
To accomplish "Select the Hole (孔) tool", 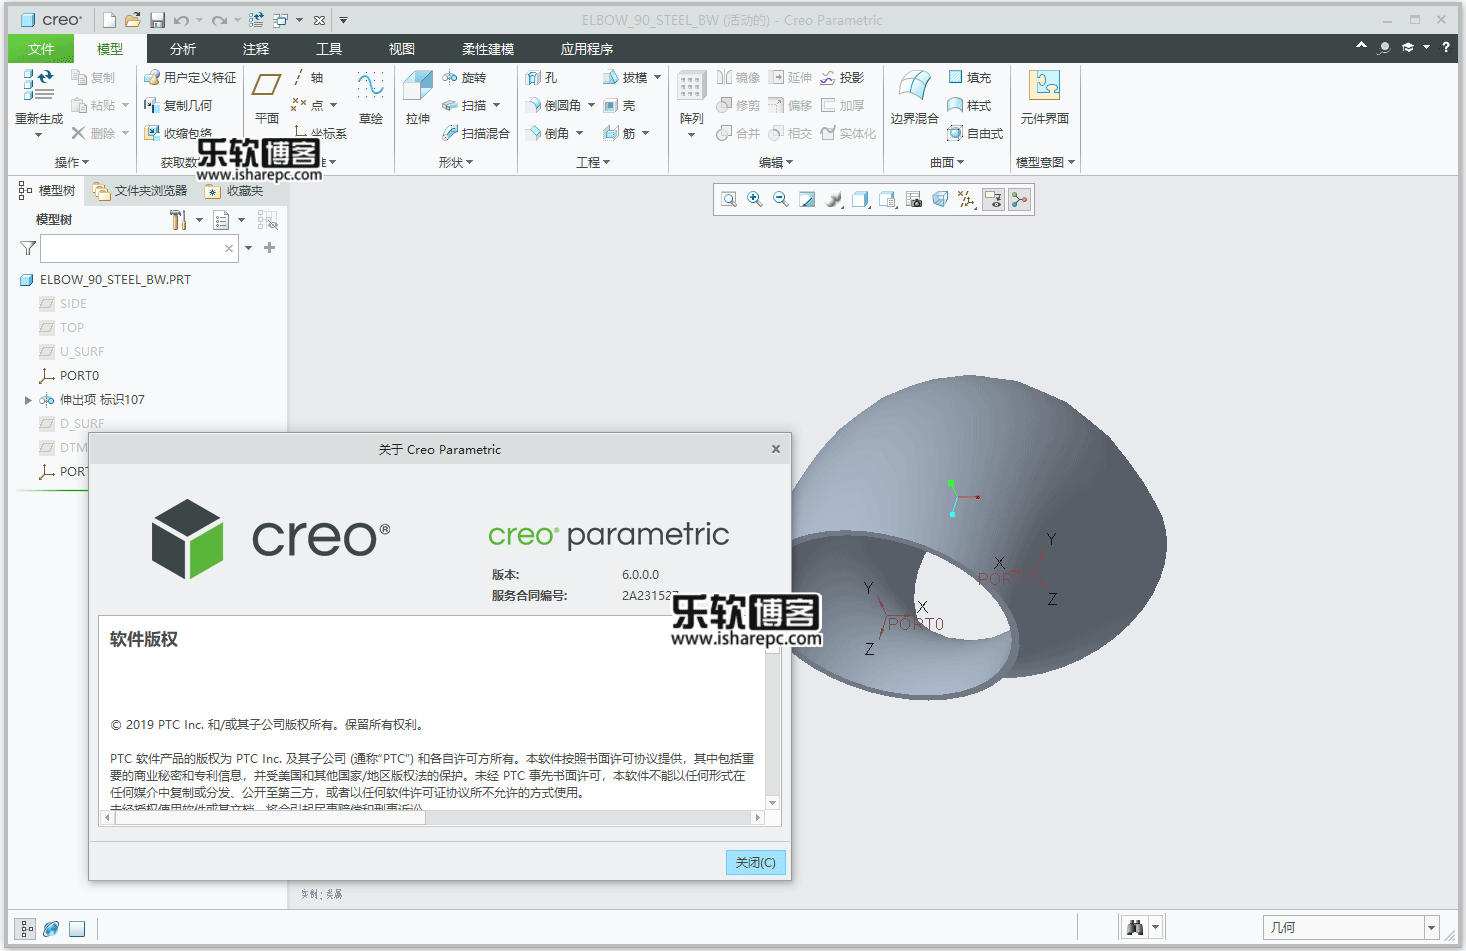I will coord(542,77).
